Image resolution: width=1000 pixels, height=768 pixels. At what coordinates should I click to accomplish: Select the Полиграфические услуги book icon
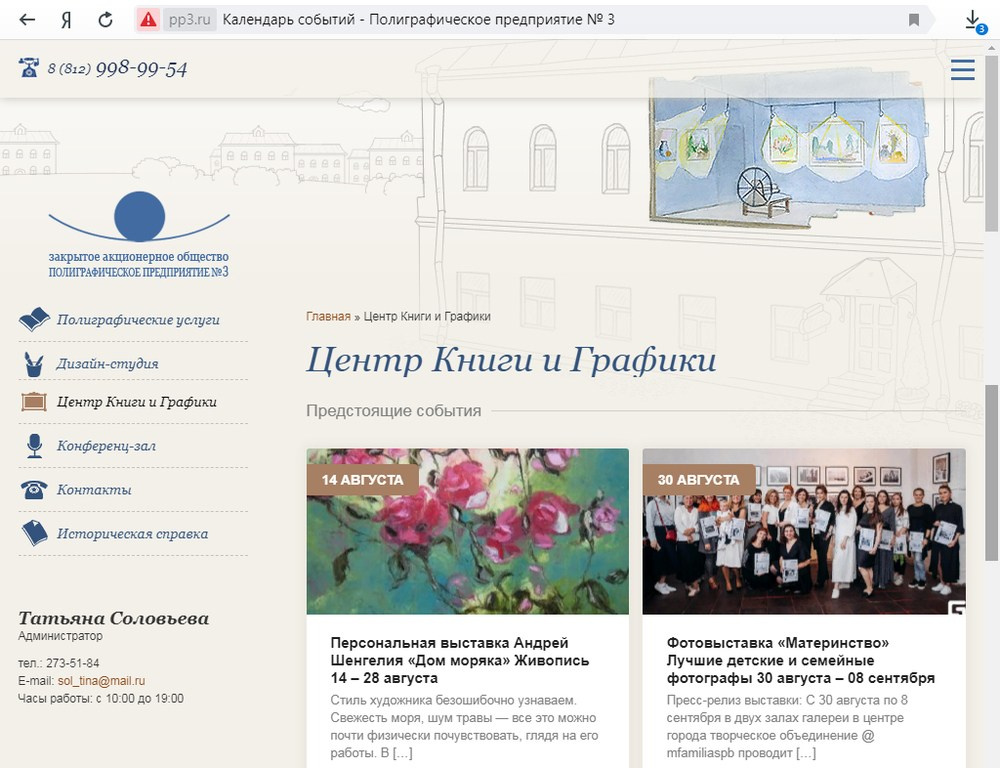pos(33,318)
